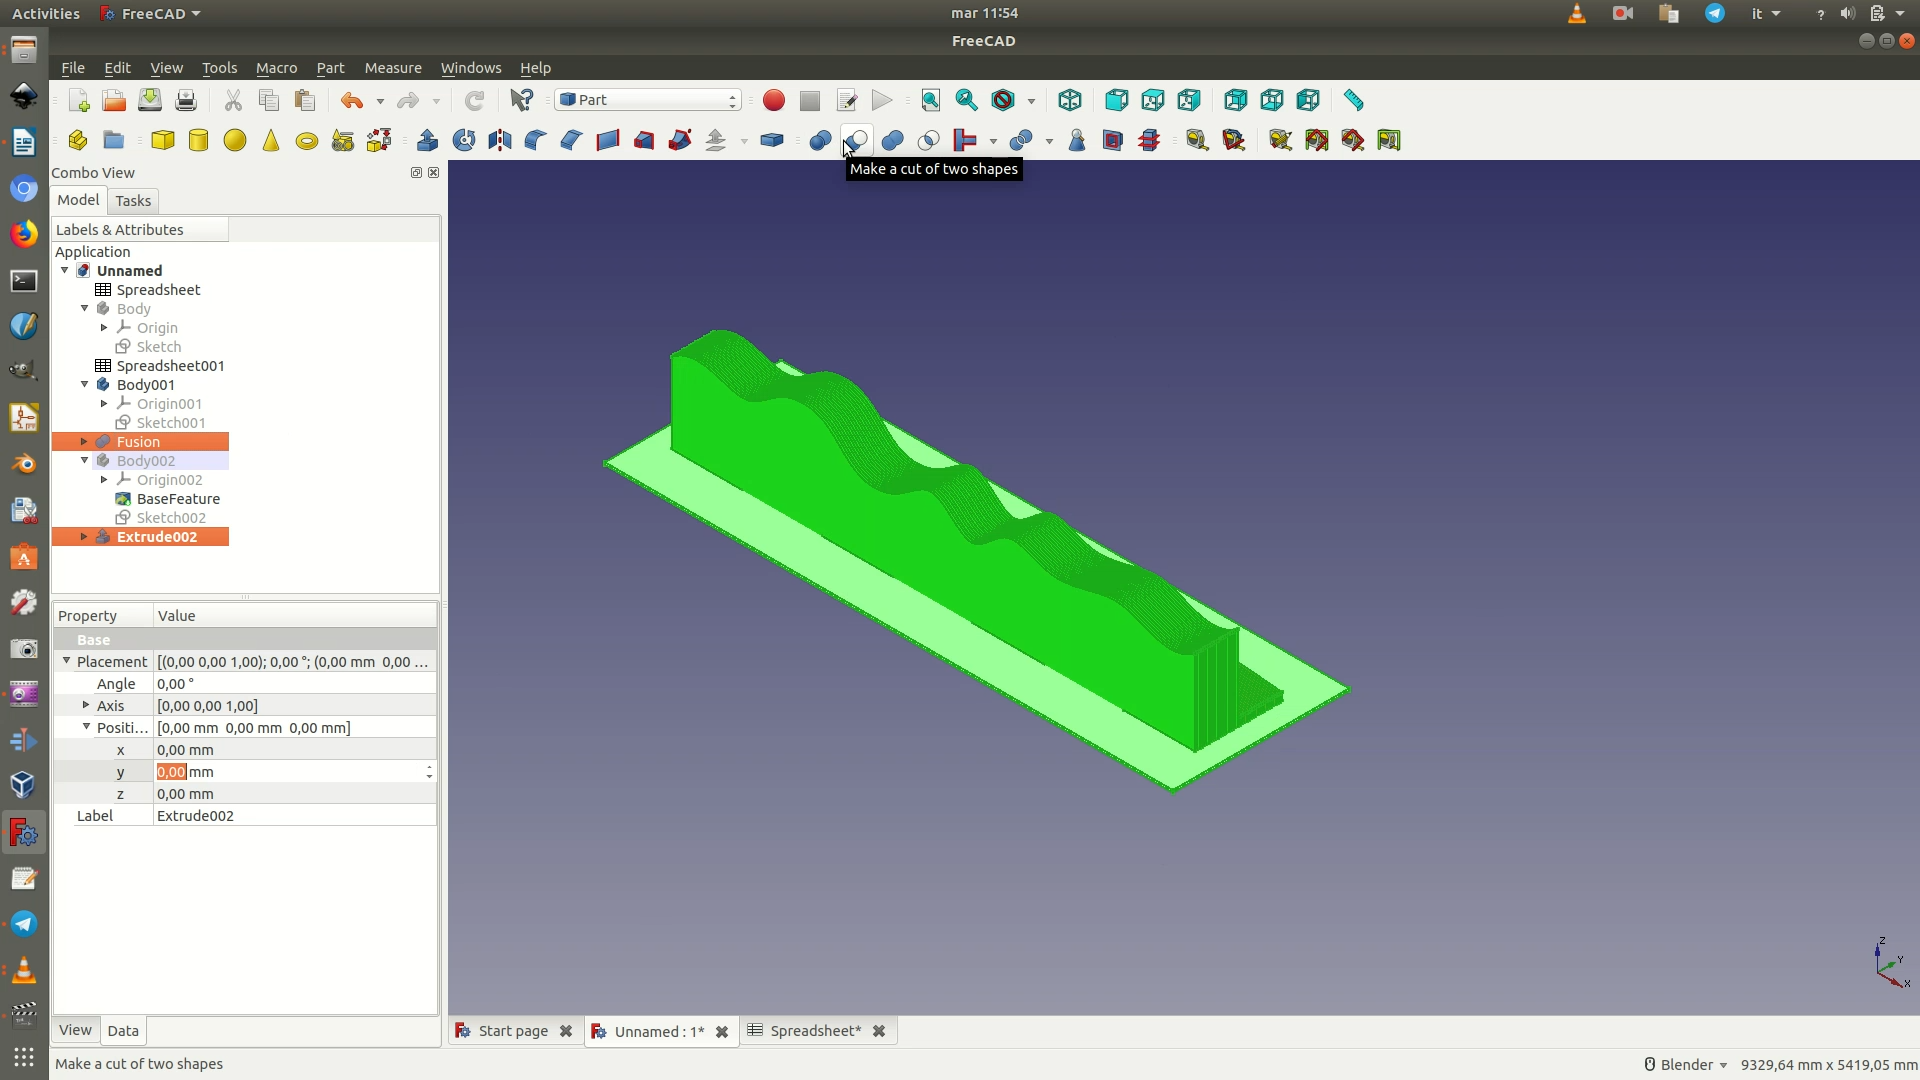This screenshot has width=1920, height=1080.
Task: Create a Torus primitive
Action: [307, 141]
